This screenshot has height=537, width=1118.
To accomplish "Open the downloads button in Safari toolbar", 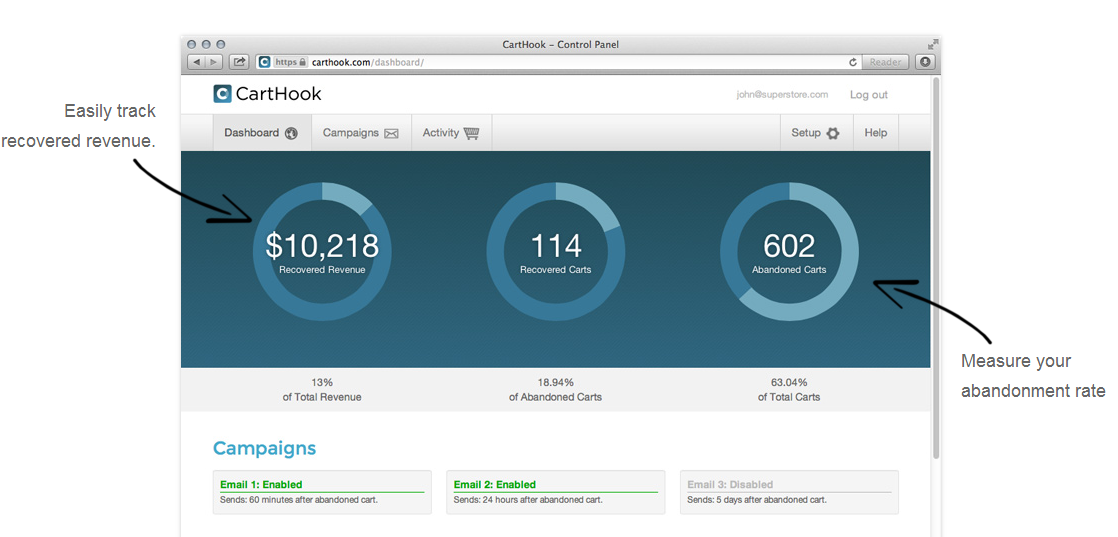I will [x=925, y=62].
